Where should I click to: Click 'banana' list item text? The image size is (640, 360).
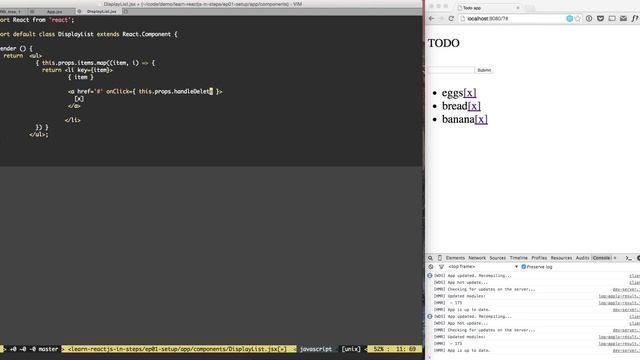[458, 119]
